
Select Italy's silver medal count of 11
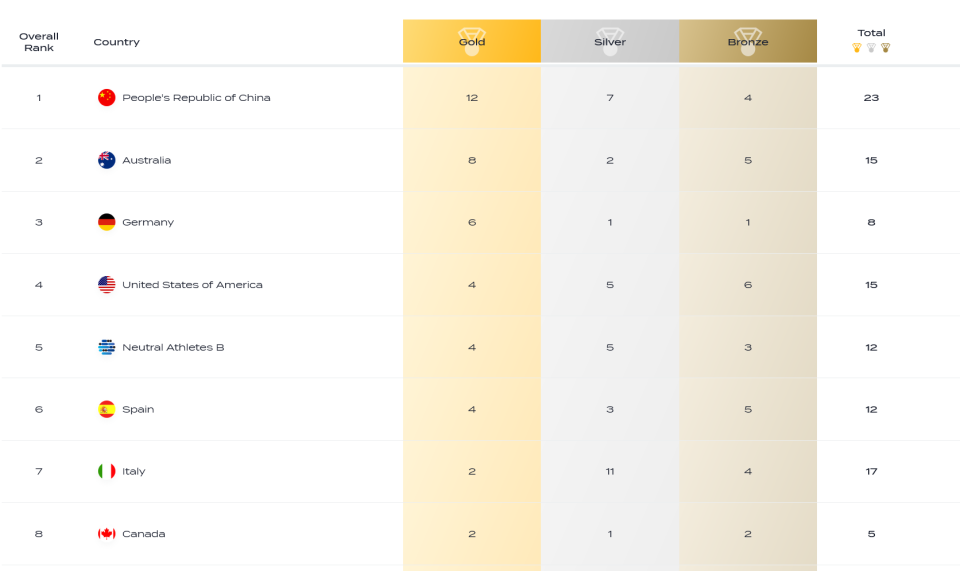pyautogui.click(x=610, y=471)
